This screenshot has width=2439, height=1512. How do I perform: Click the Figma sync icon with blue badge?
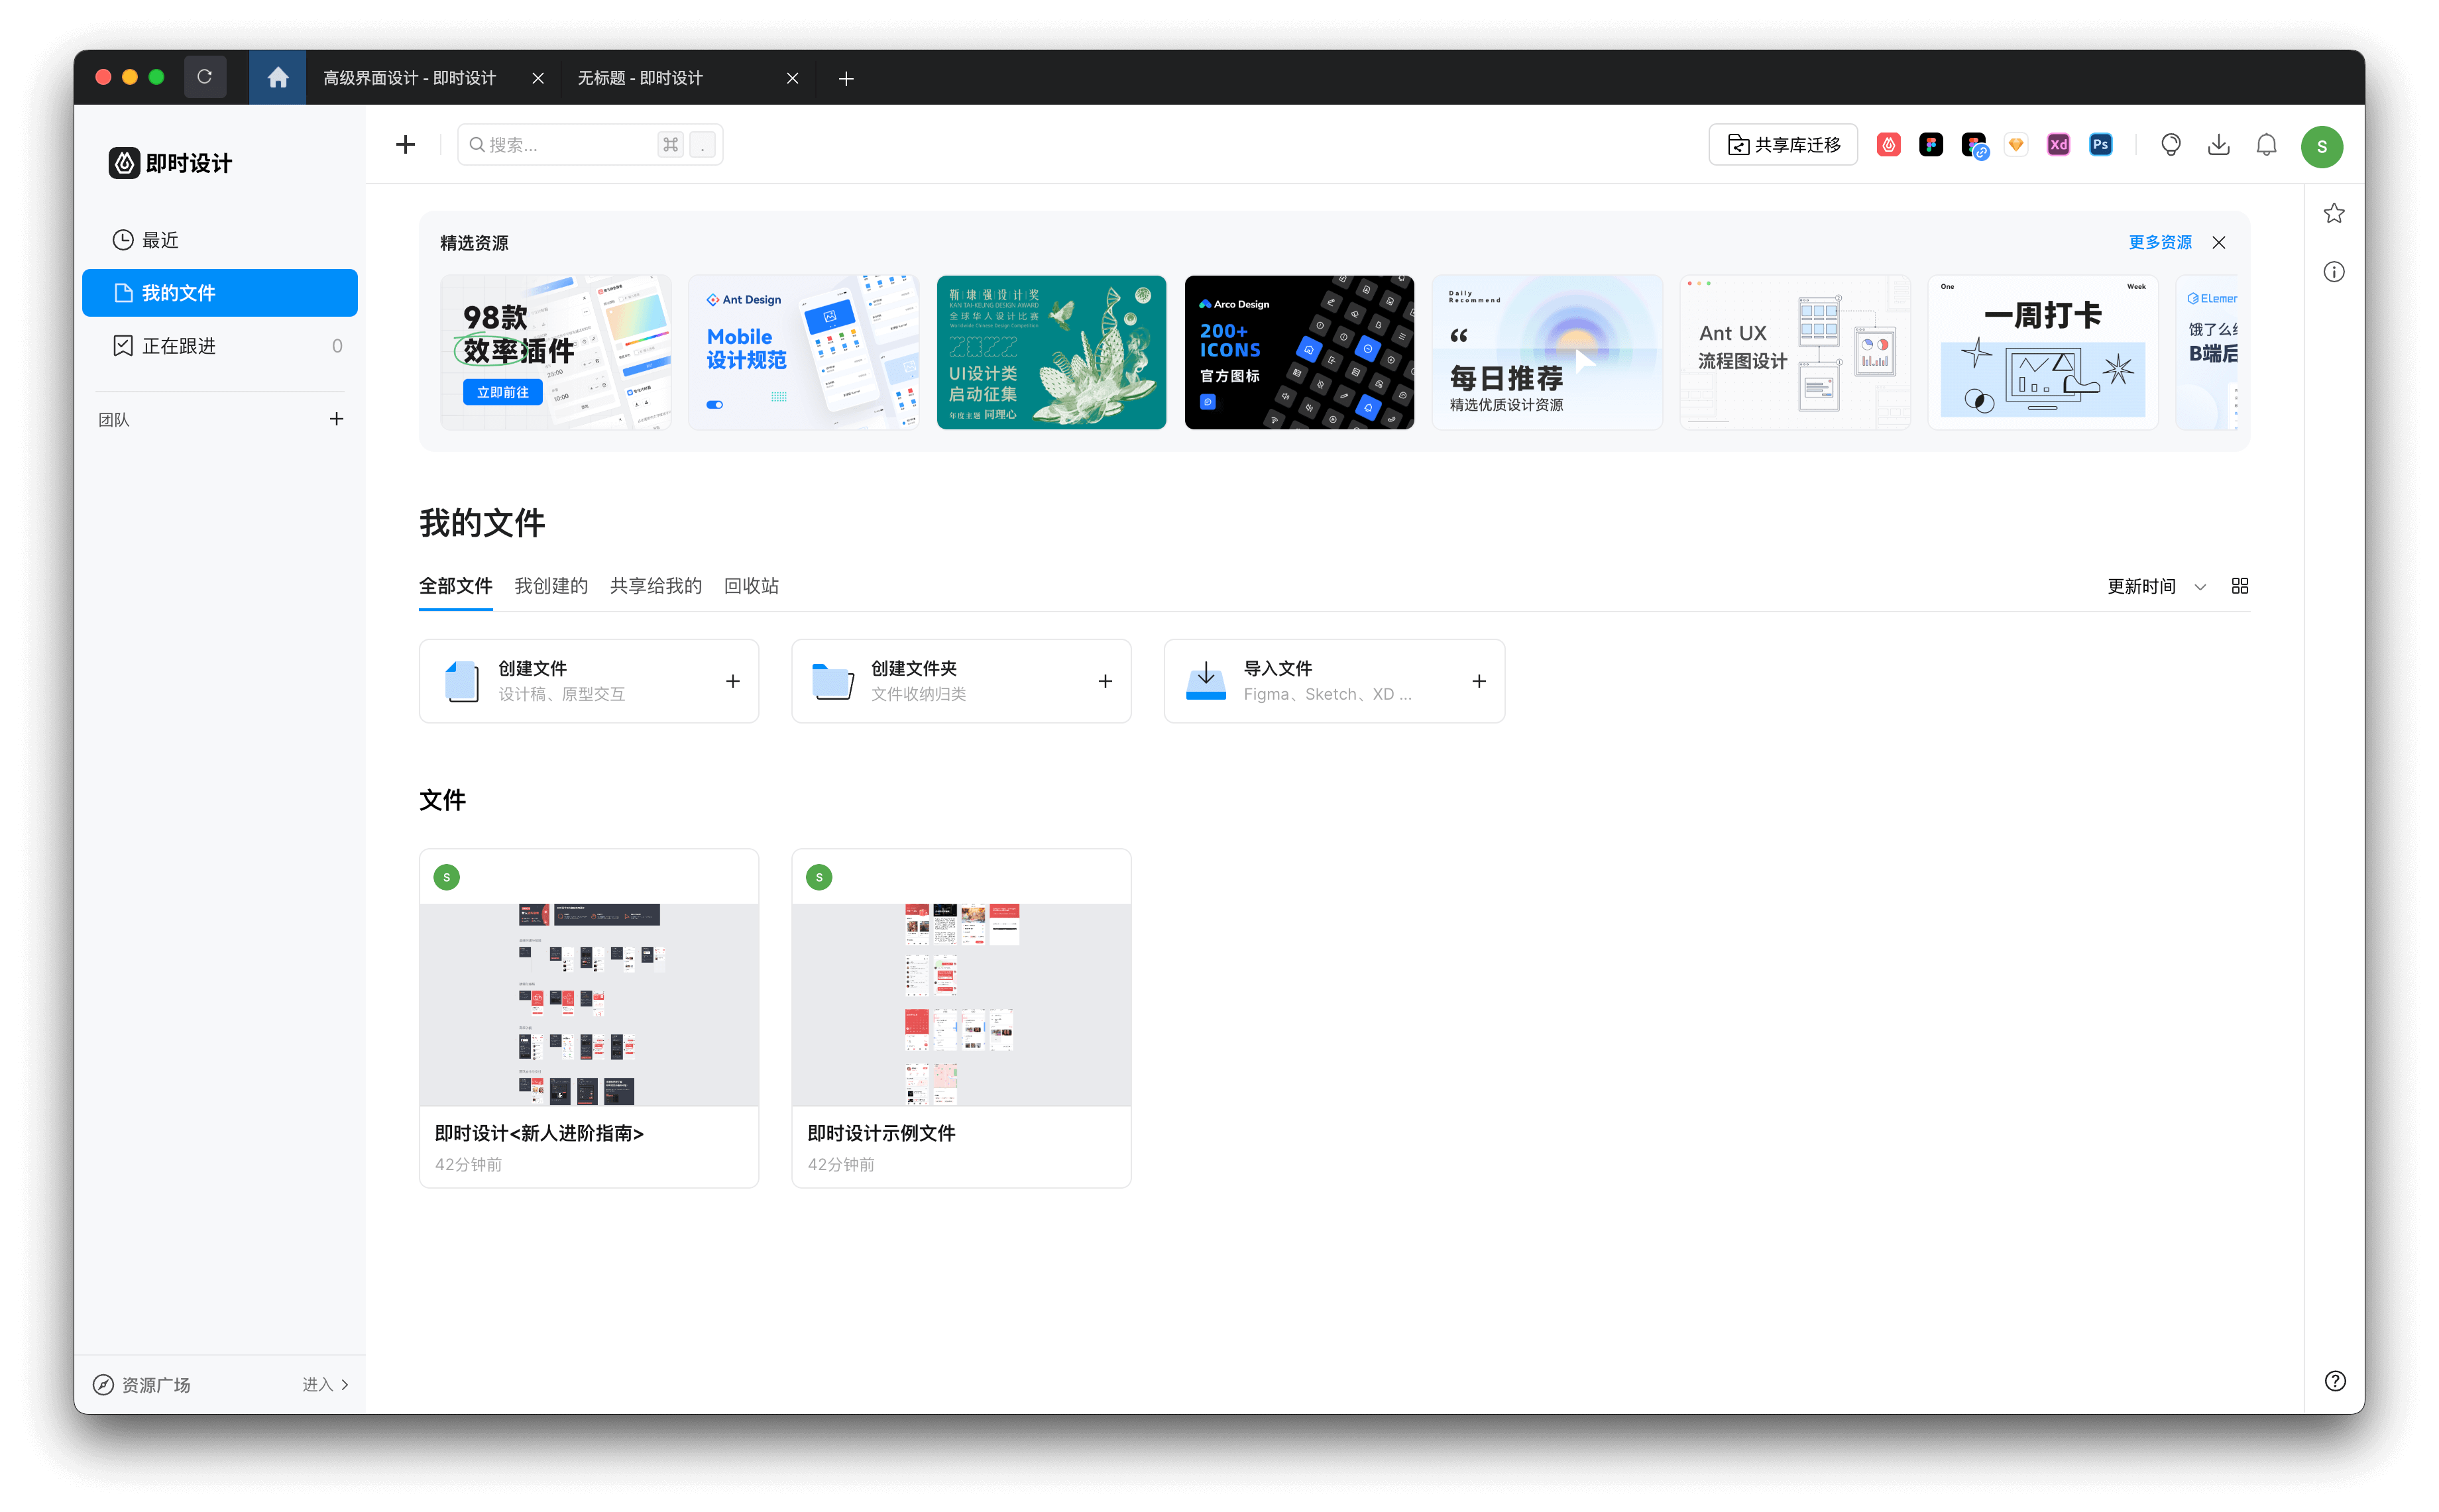[1974, 146]
